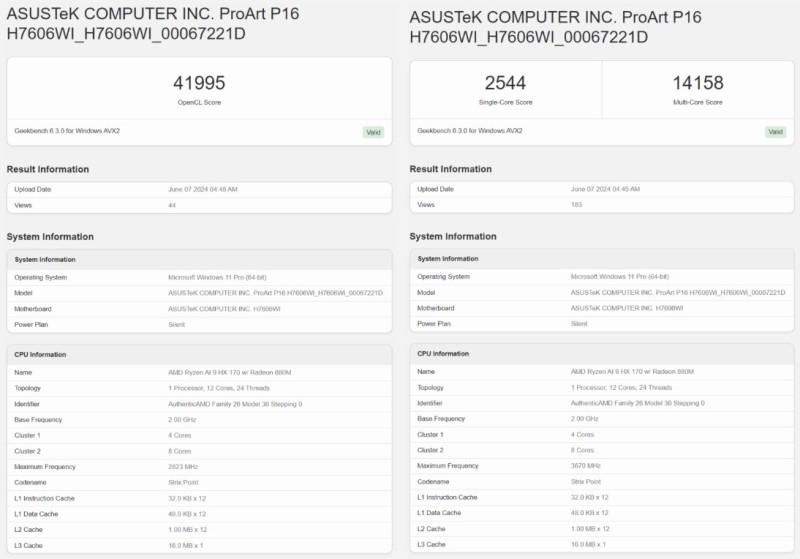Click the Views count of 183
The width and height of the screenshot is (800, 559).
click(576, 204)
